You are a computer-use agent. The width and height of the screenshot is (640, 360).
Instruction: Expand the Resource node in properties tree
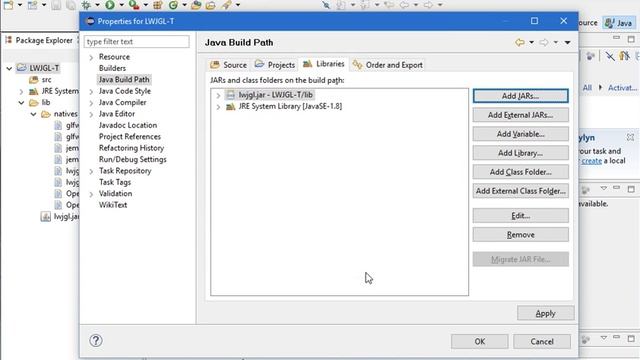[91, 58]
